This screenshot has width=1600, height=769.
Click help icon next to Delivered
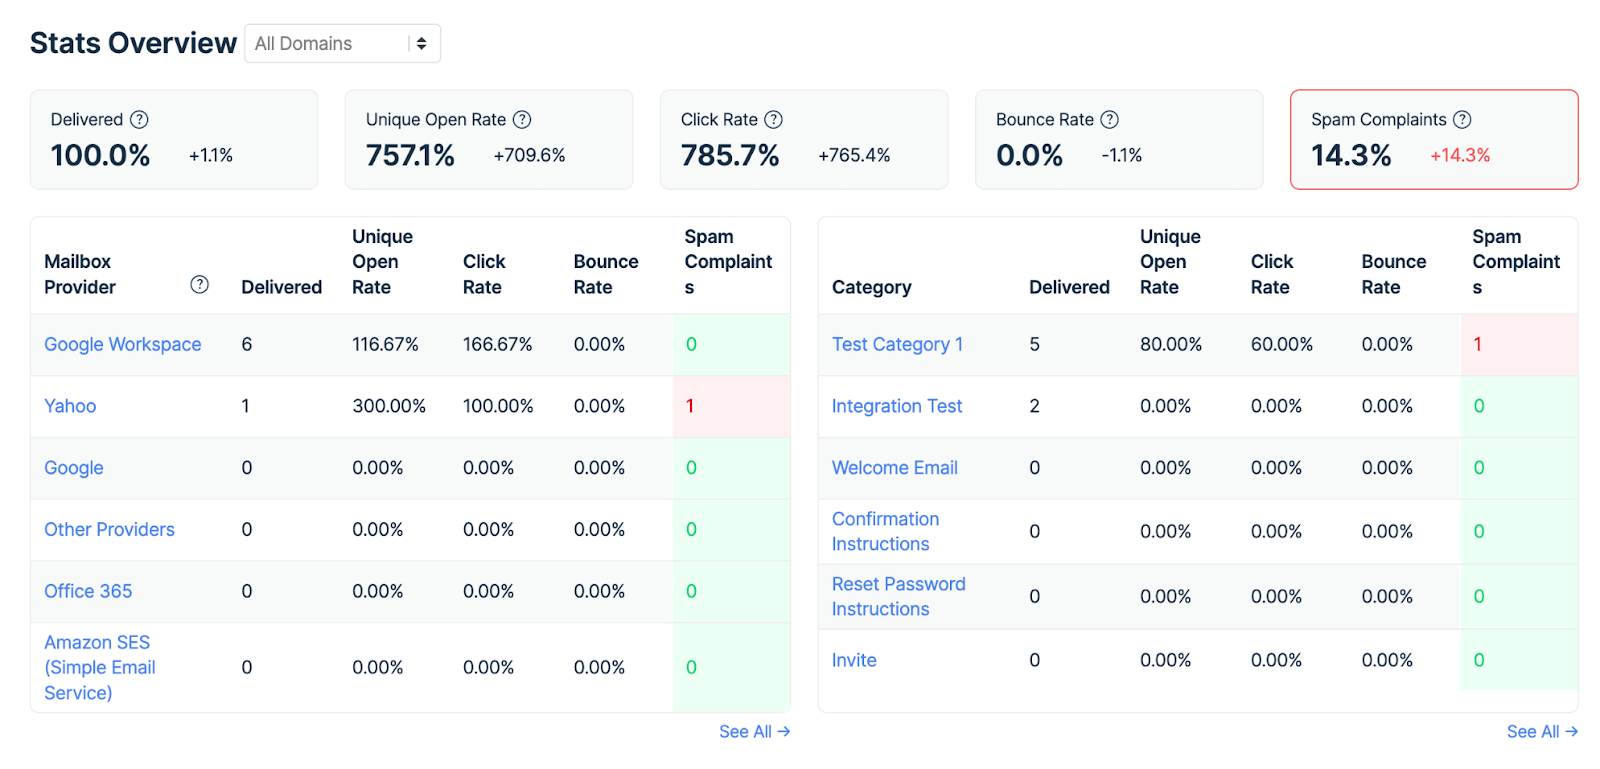(140, 120)
